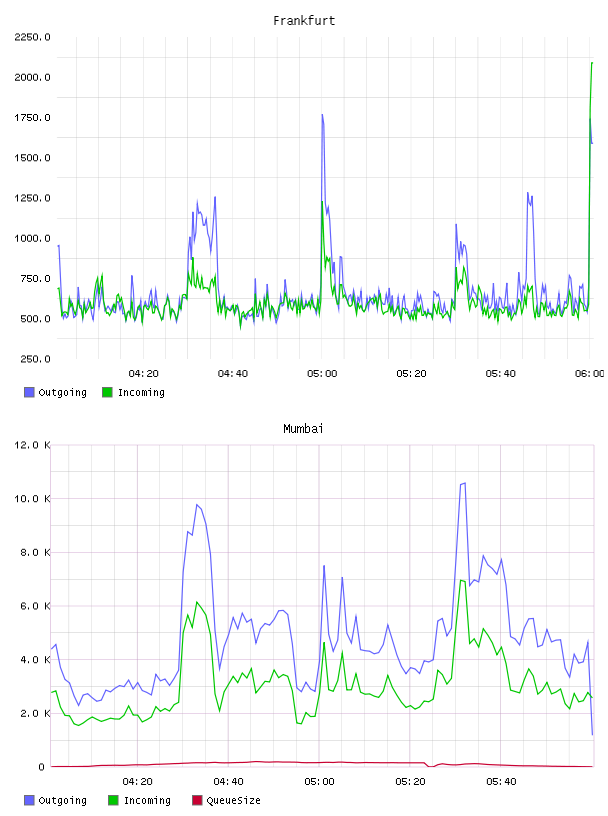Click the 2.0 K y-axis label in Mumbai chart
The width and height of the screenshot is (608, 816).
[35, 713]
